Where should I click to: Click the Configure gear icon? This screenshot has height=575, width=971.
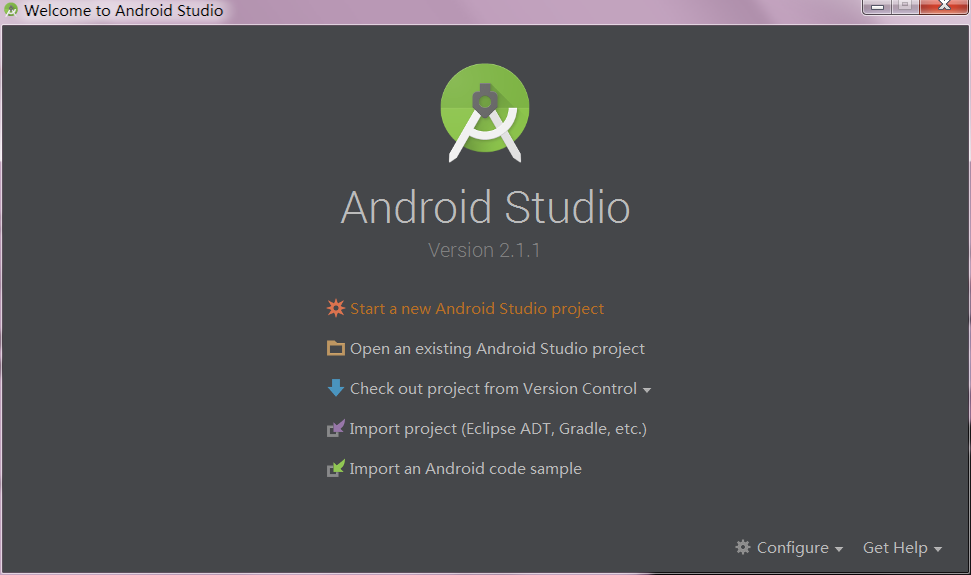(742, 547)
